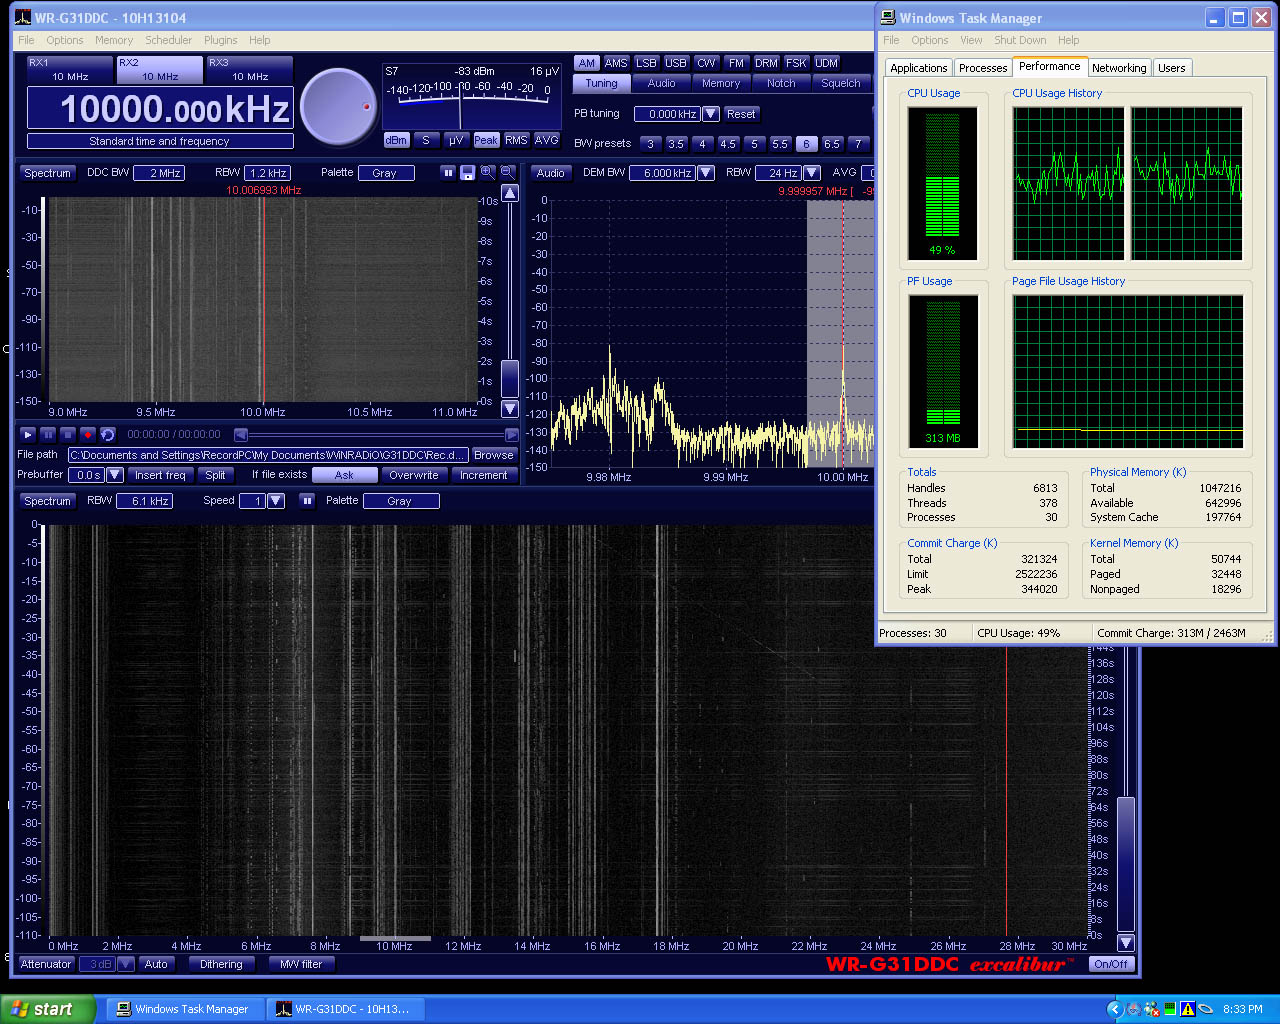Click the Split button

coord(215,475)
